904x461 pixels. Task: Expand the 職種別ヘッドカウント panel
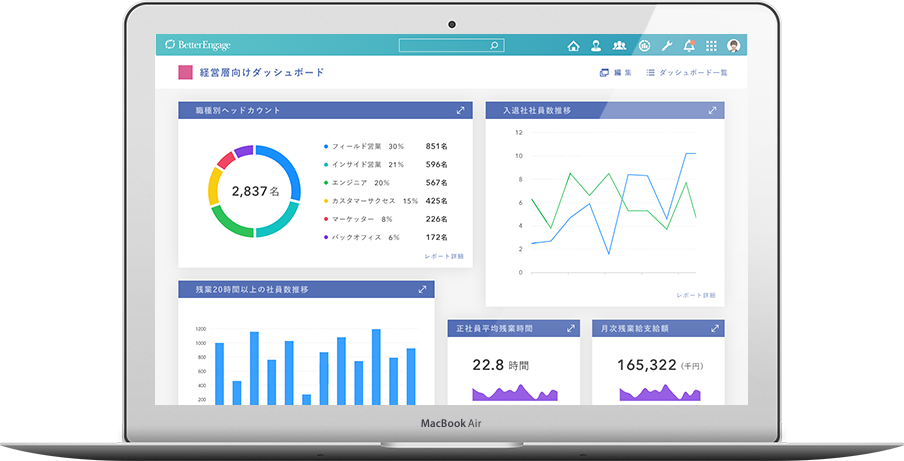[460, 111]
